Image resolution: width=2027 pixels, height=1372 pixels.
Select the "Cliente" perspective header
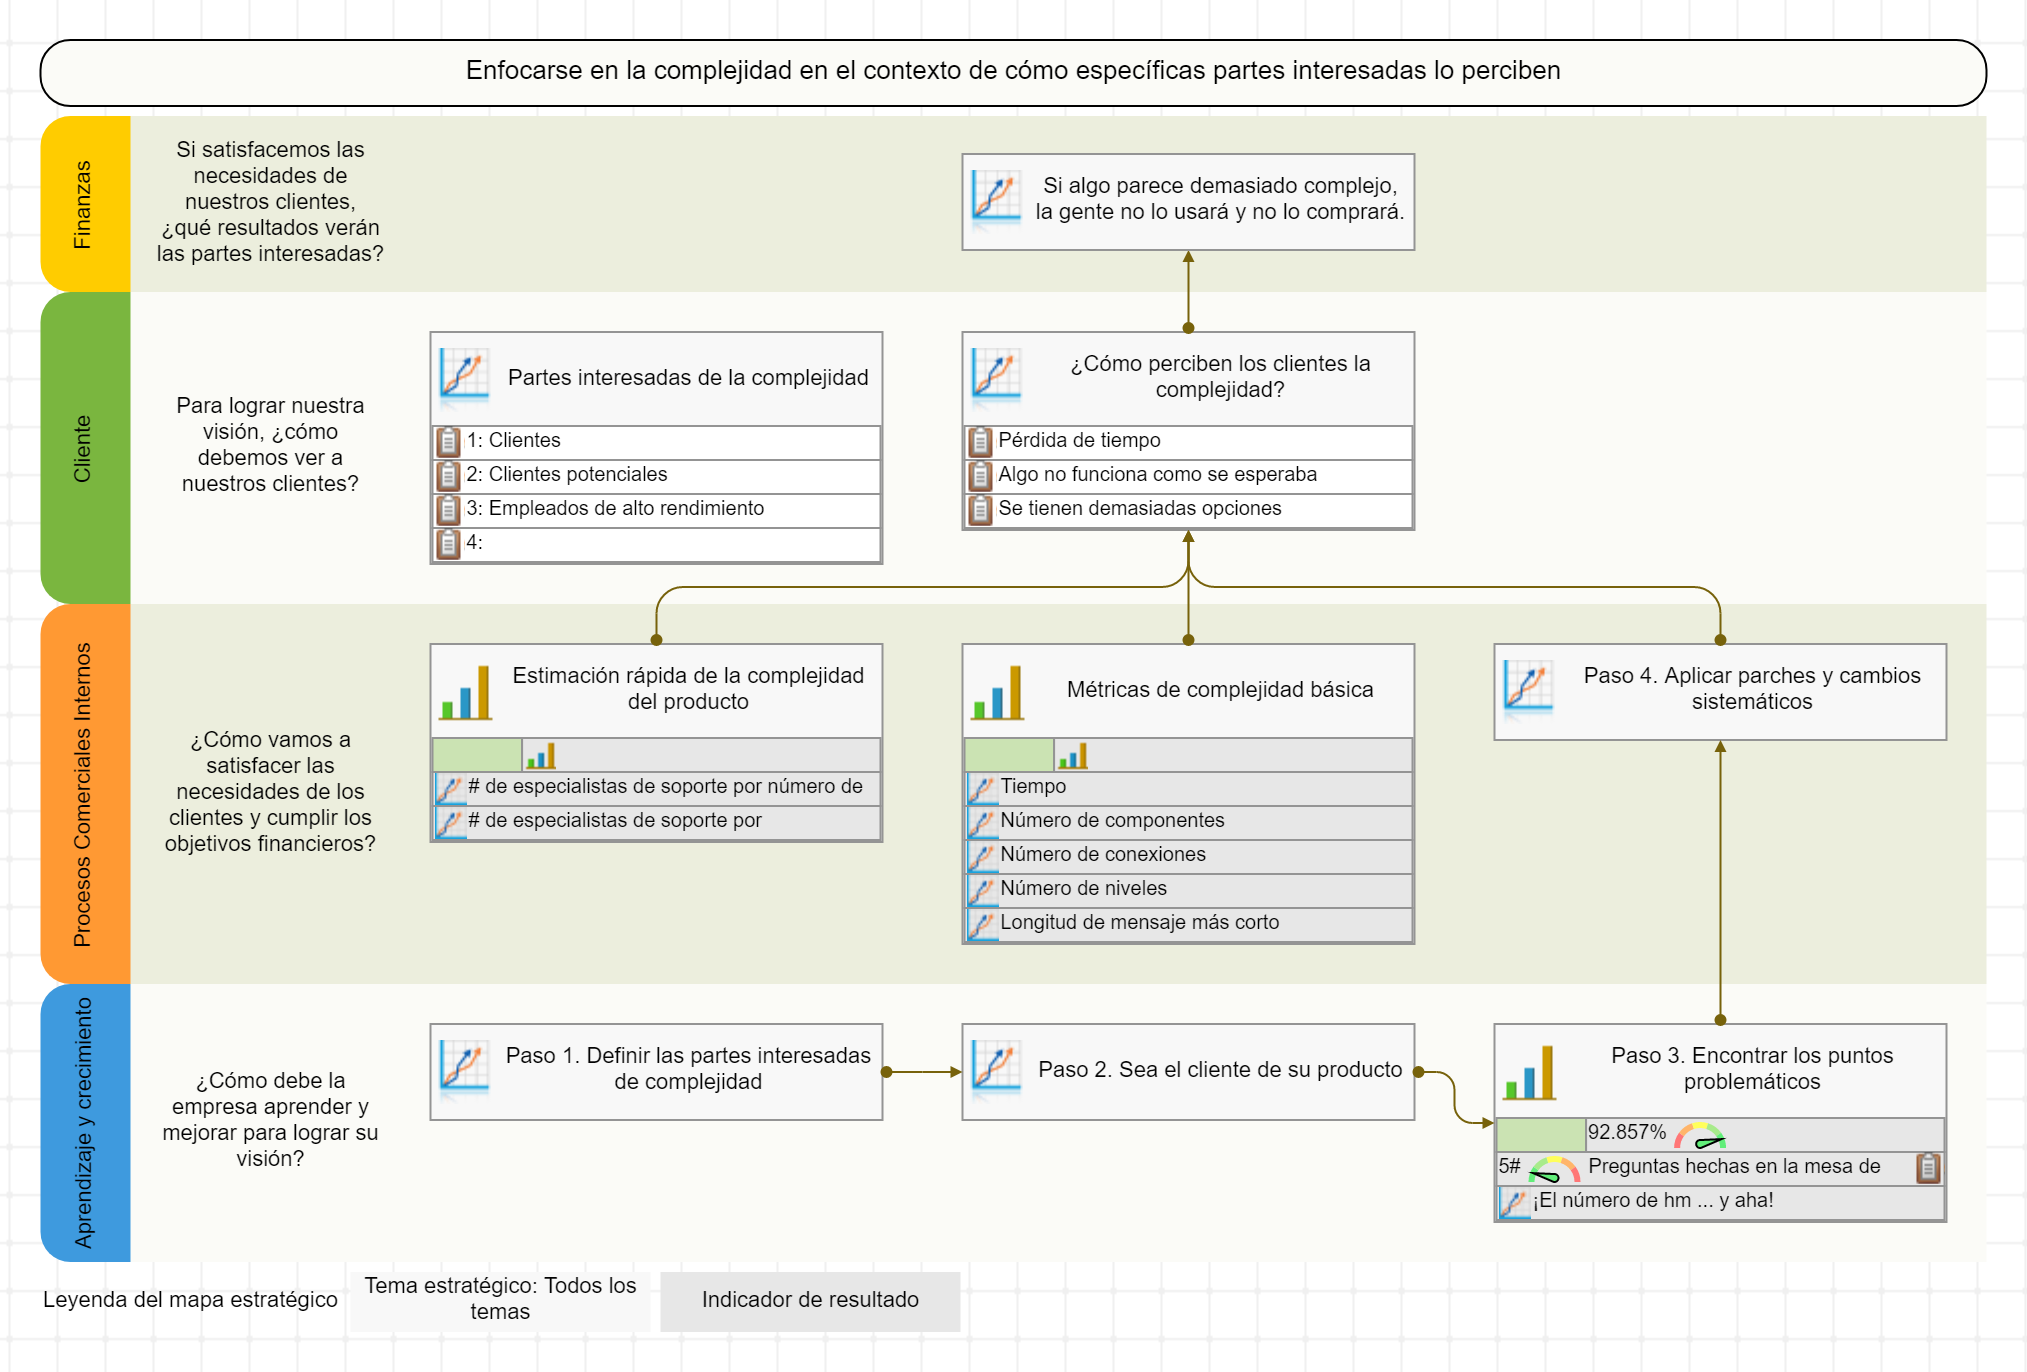pyautogui.click(x=85, y=447)
